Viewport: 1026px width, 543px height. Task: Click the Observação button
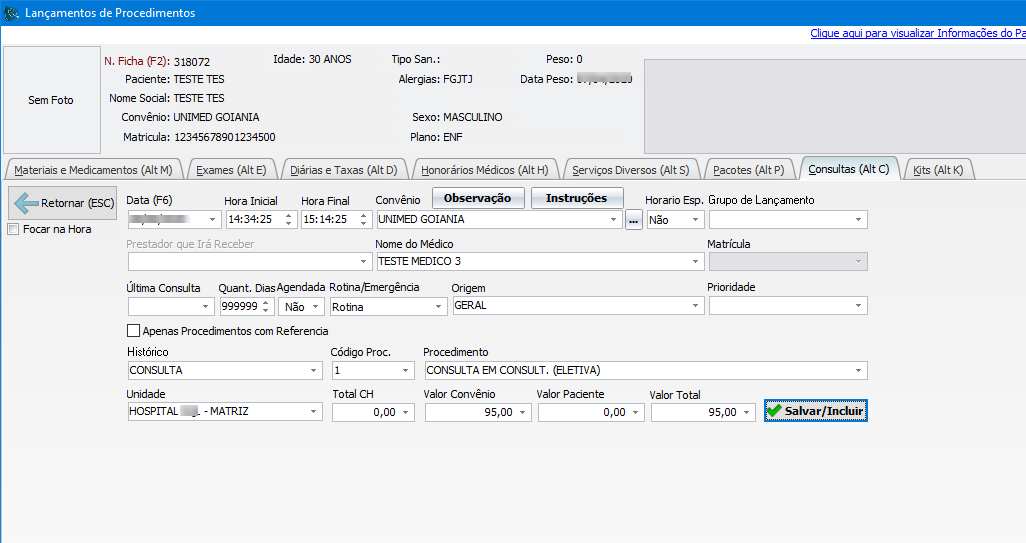tap(477, 198)
